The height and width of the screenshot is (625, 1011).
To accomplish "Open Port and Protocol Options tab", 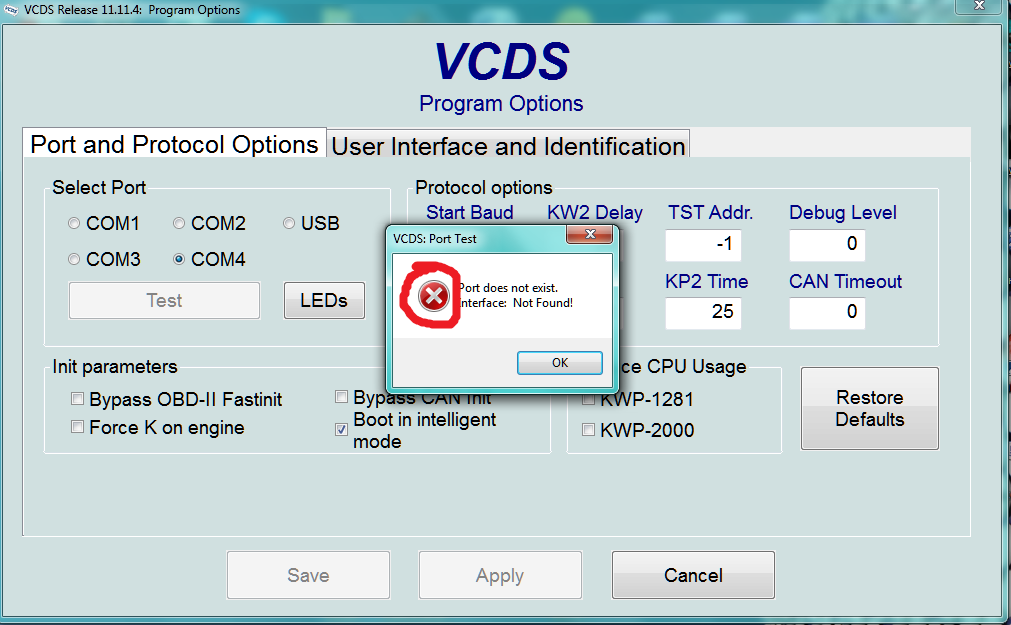I will [x=174, y=144].
